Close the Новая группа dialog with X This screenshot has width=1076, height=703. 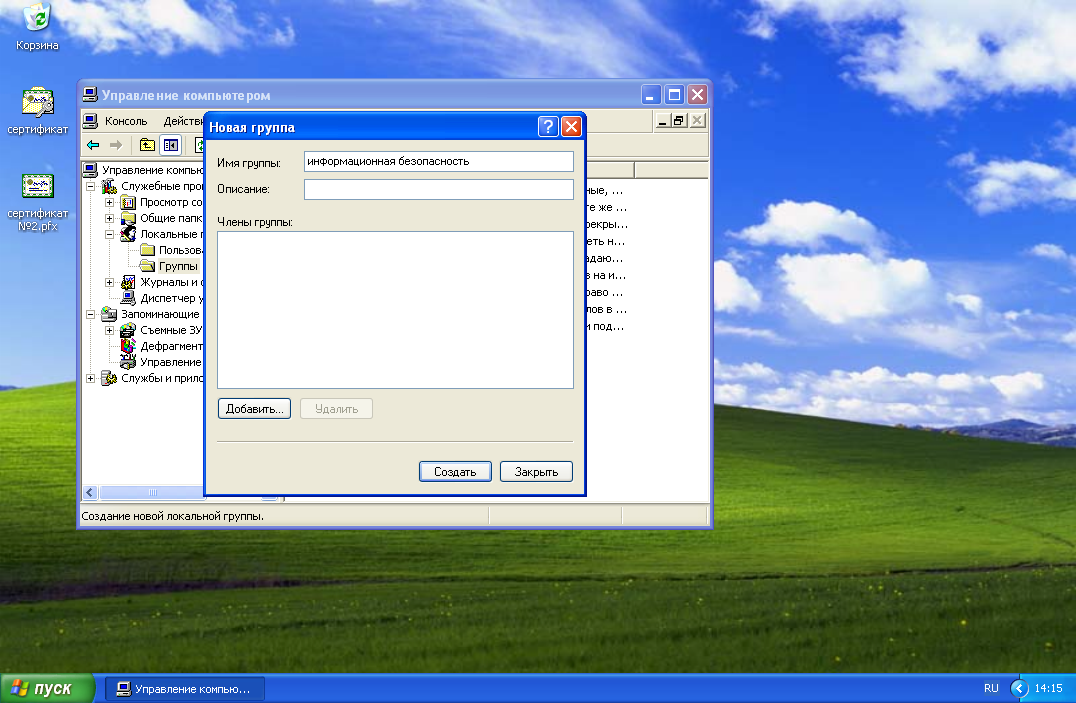point(571,126)
